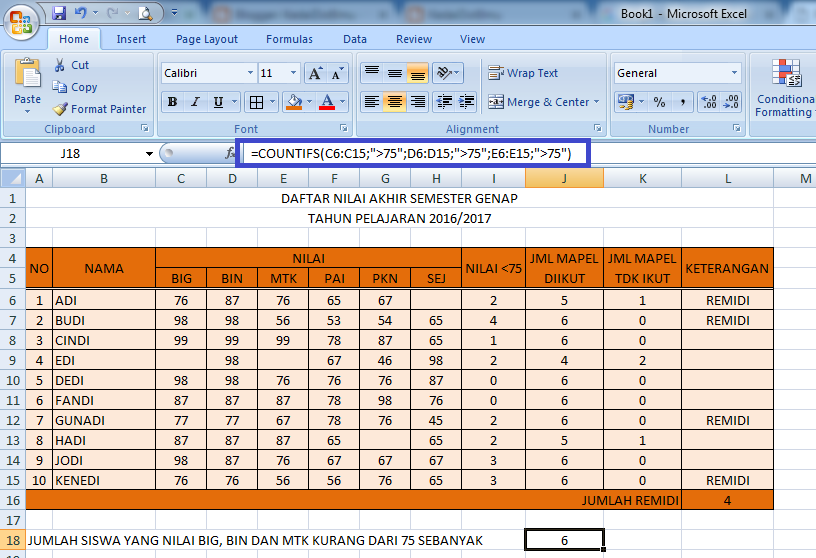816x558 pixels.
Task: Toggle Bottom Align
Action: (x=417, y=73)
